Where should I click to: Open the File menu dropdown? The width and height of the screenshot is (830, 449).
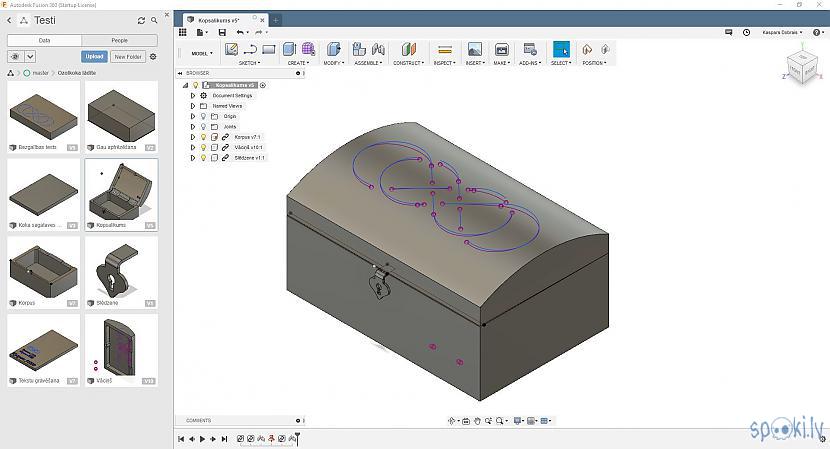(x=202, y=32)
